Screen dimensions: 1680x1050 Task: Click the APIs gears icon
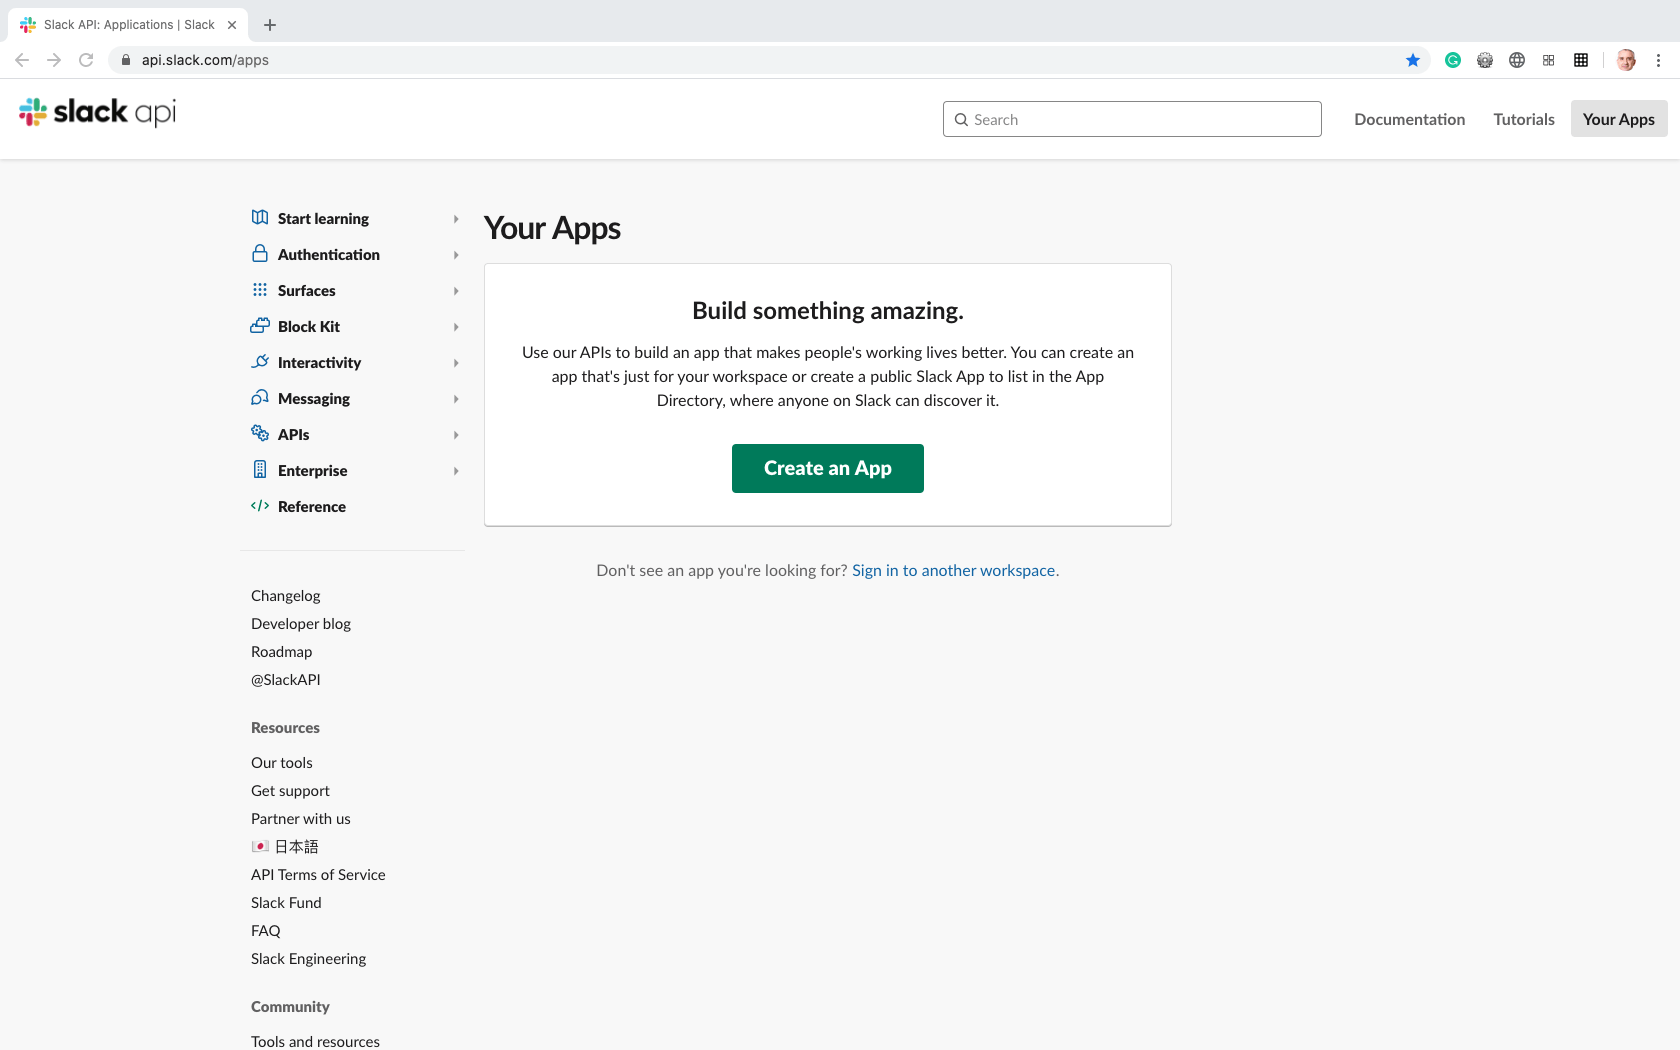260,434
